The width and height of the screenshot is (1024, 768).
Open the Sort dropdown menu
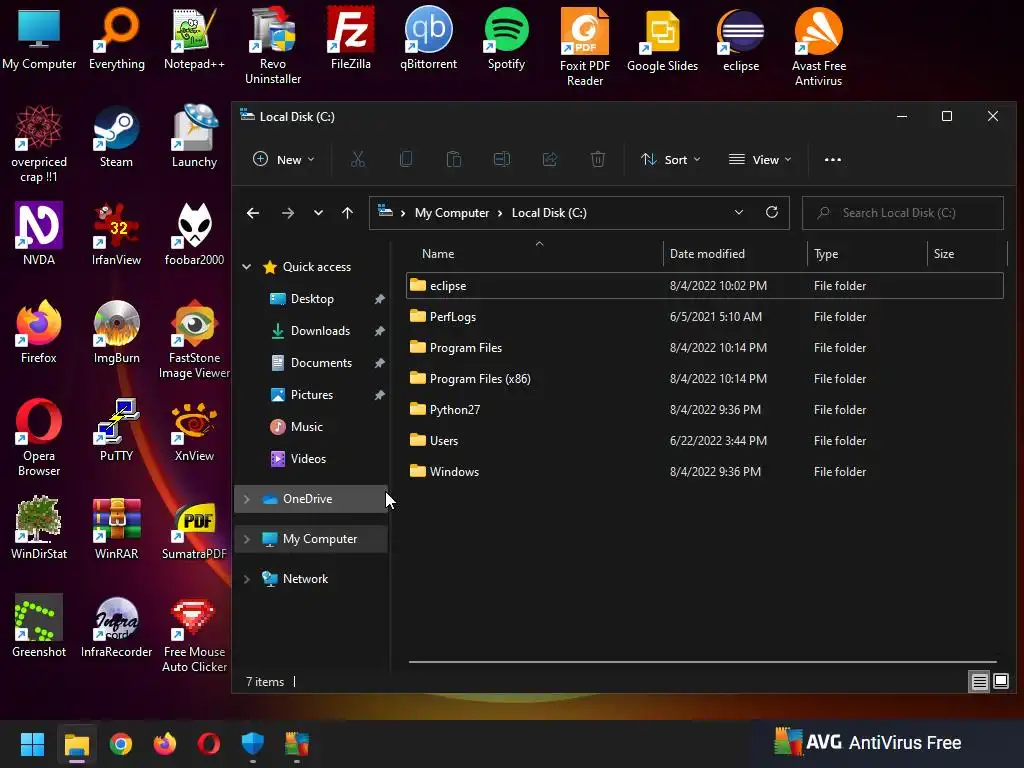coord(670,159)
